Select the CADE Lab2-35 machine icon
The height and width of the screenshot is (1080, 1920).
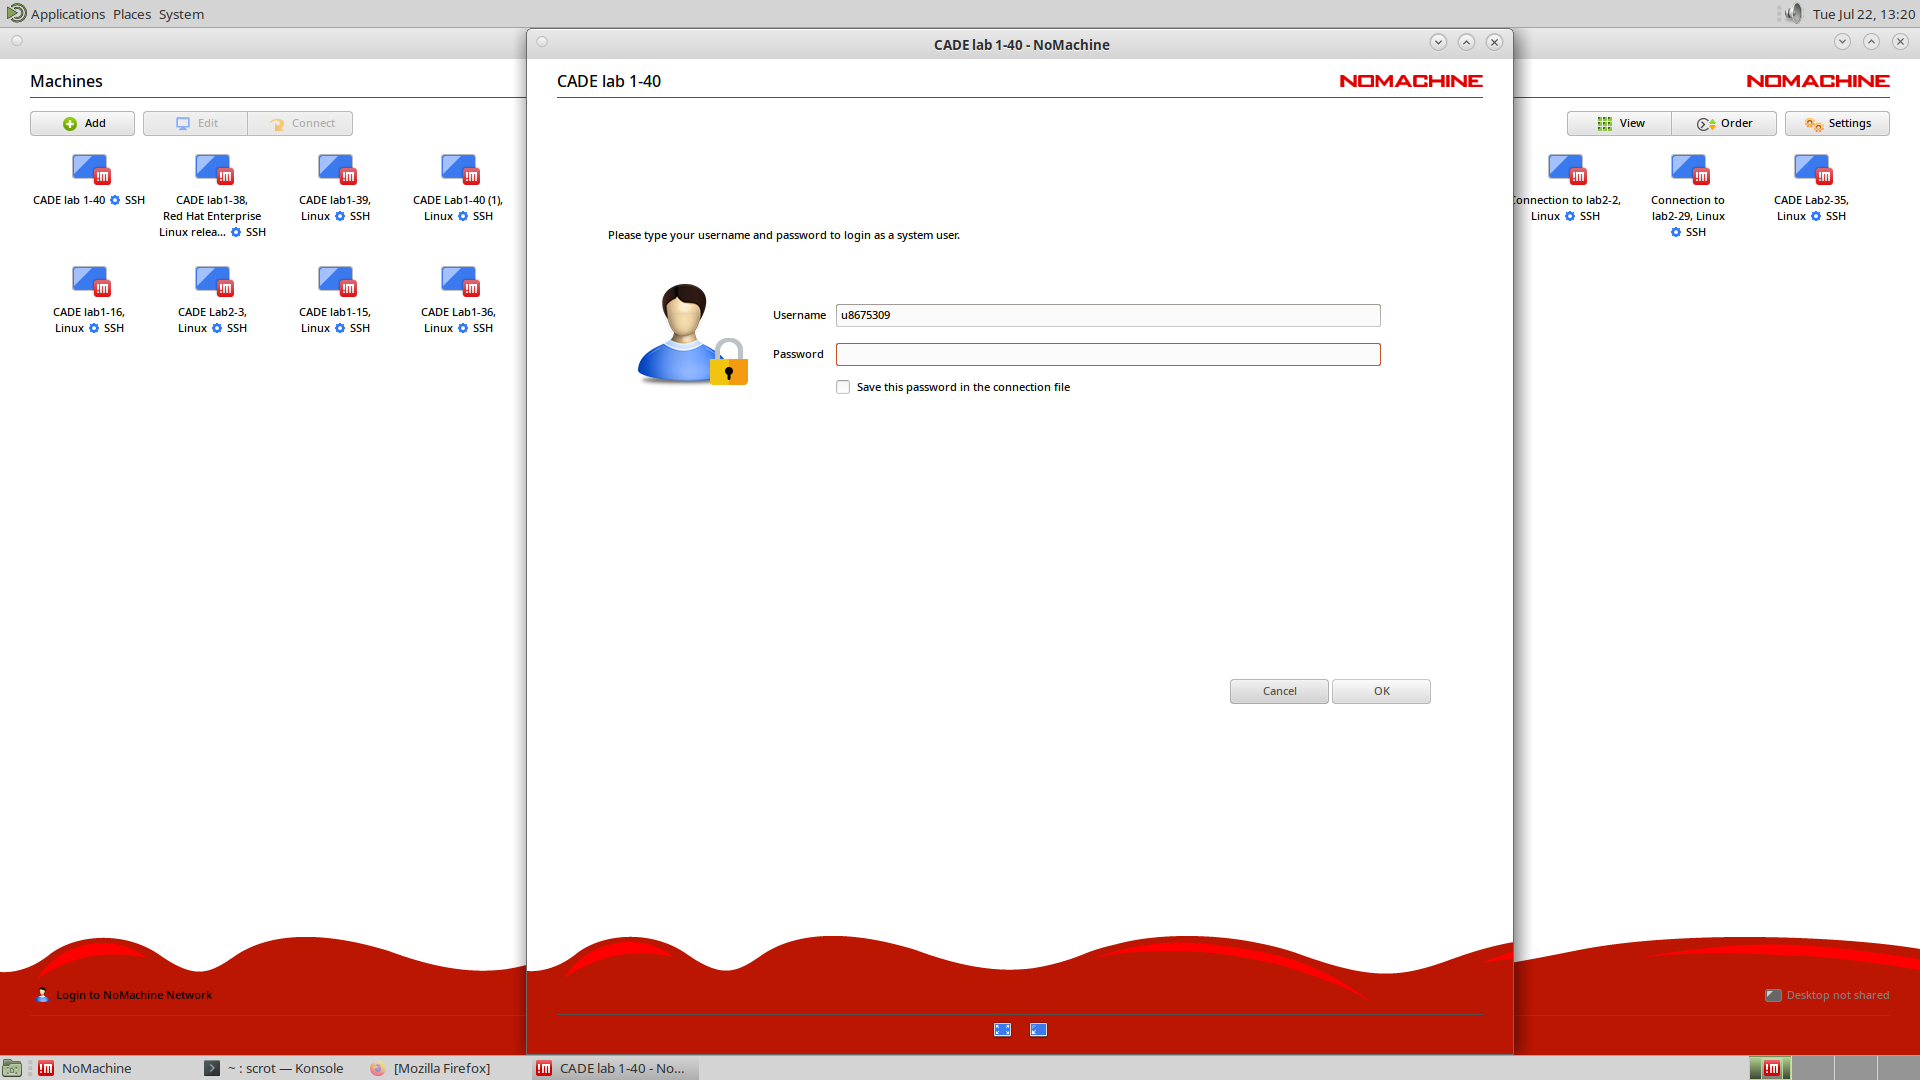click(x=1812, y=170)
